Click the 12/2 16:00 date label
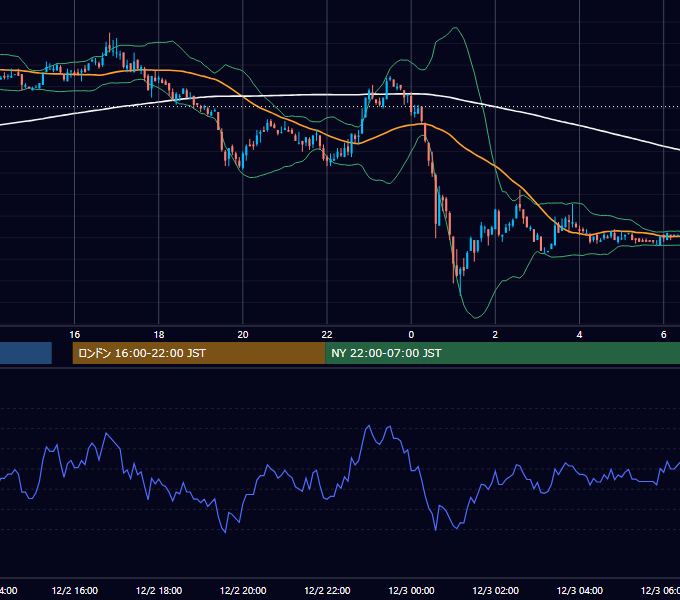The width and height of the screenshot is (680, 600). pyautogui.click(x=75, y=591)
